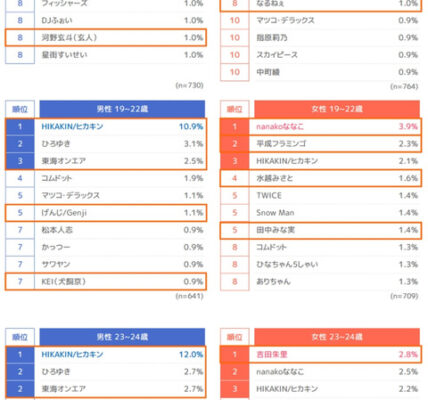
Task: Click the 男性 19~22歳 table header
Action: point(122,109)
